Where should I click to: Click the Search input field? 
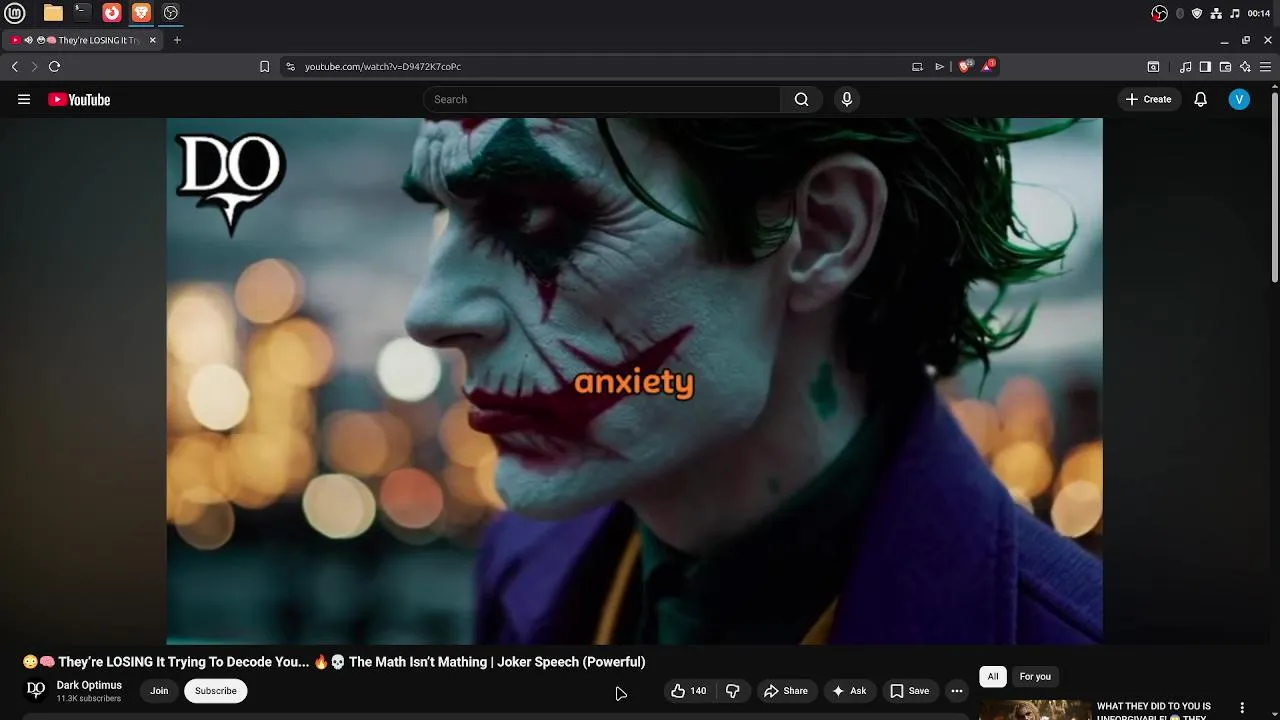click(x=602, y=99)
